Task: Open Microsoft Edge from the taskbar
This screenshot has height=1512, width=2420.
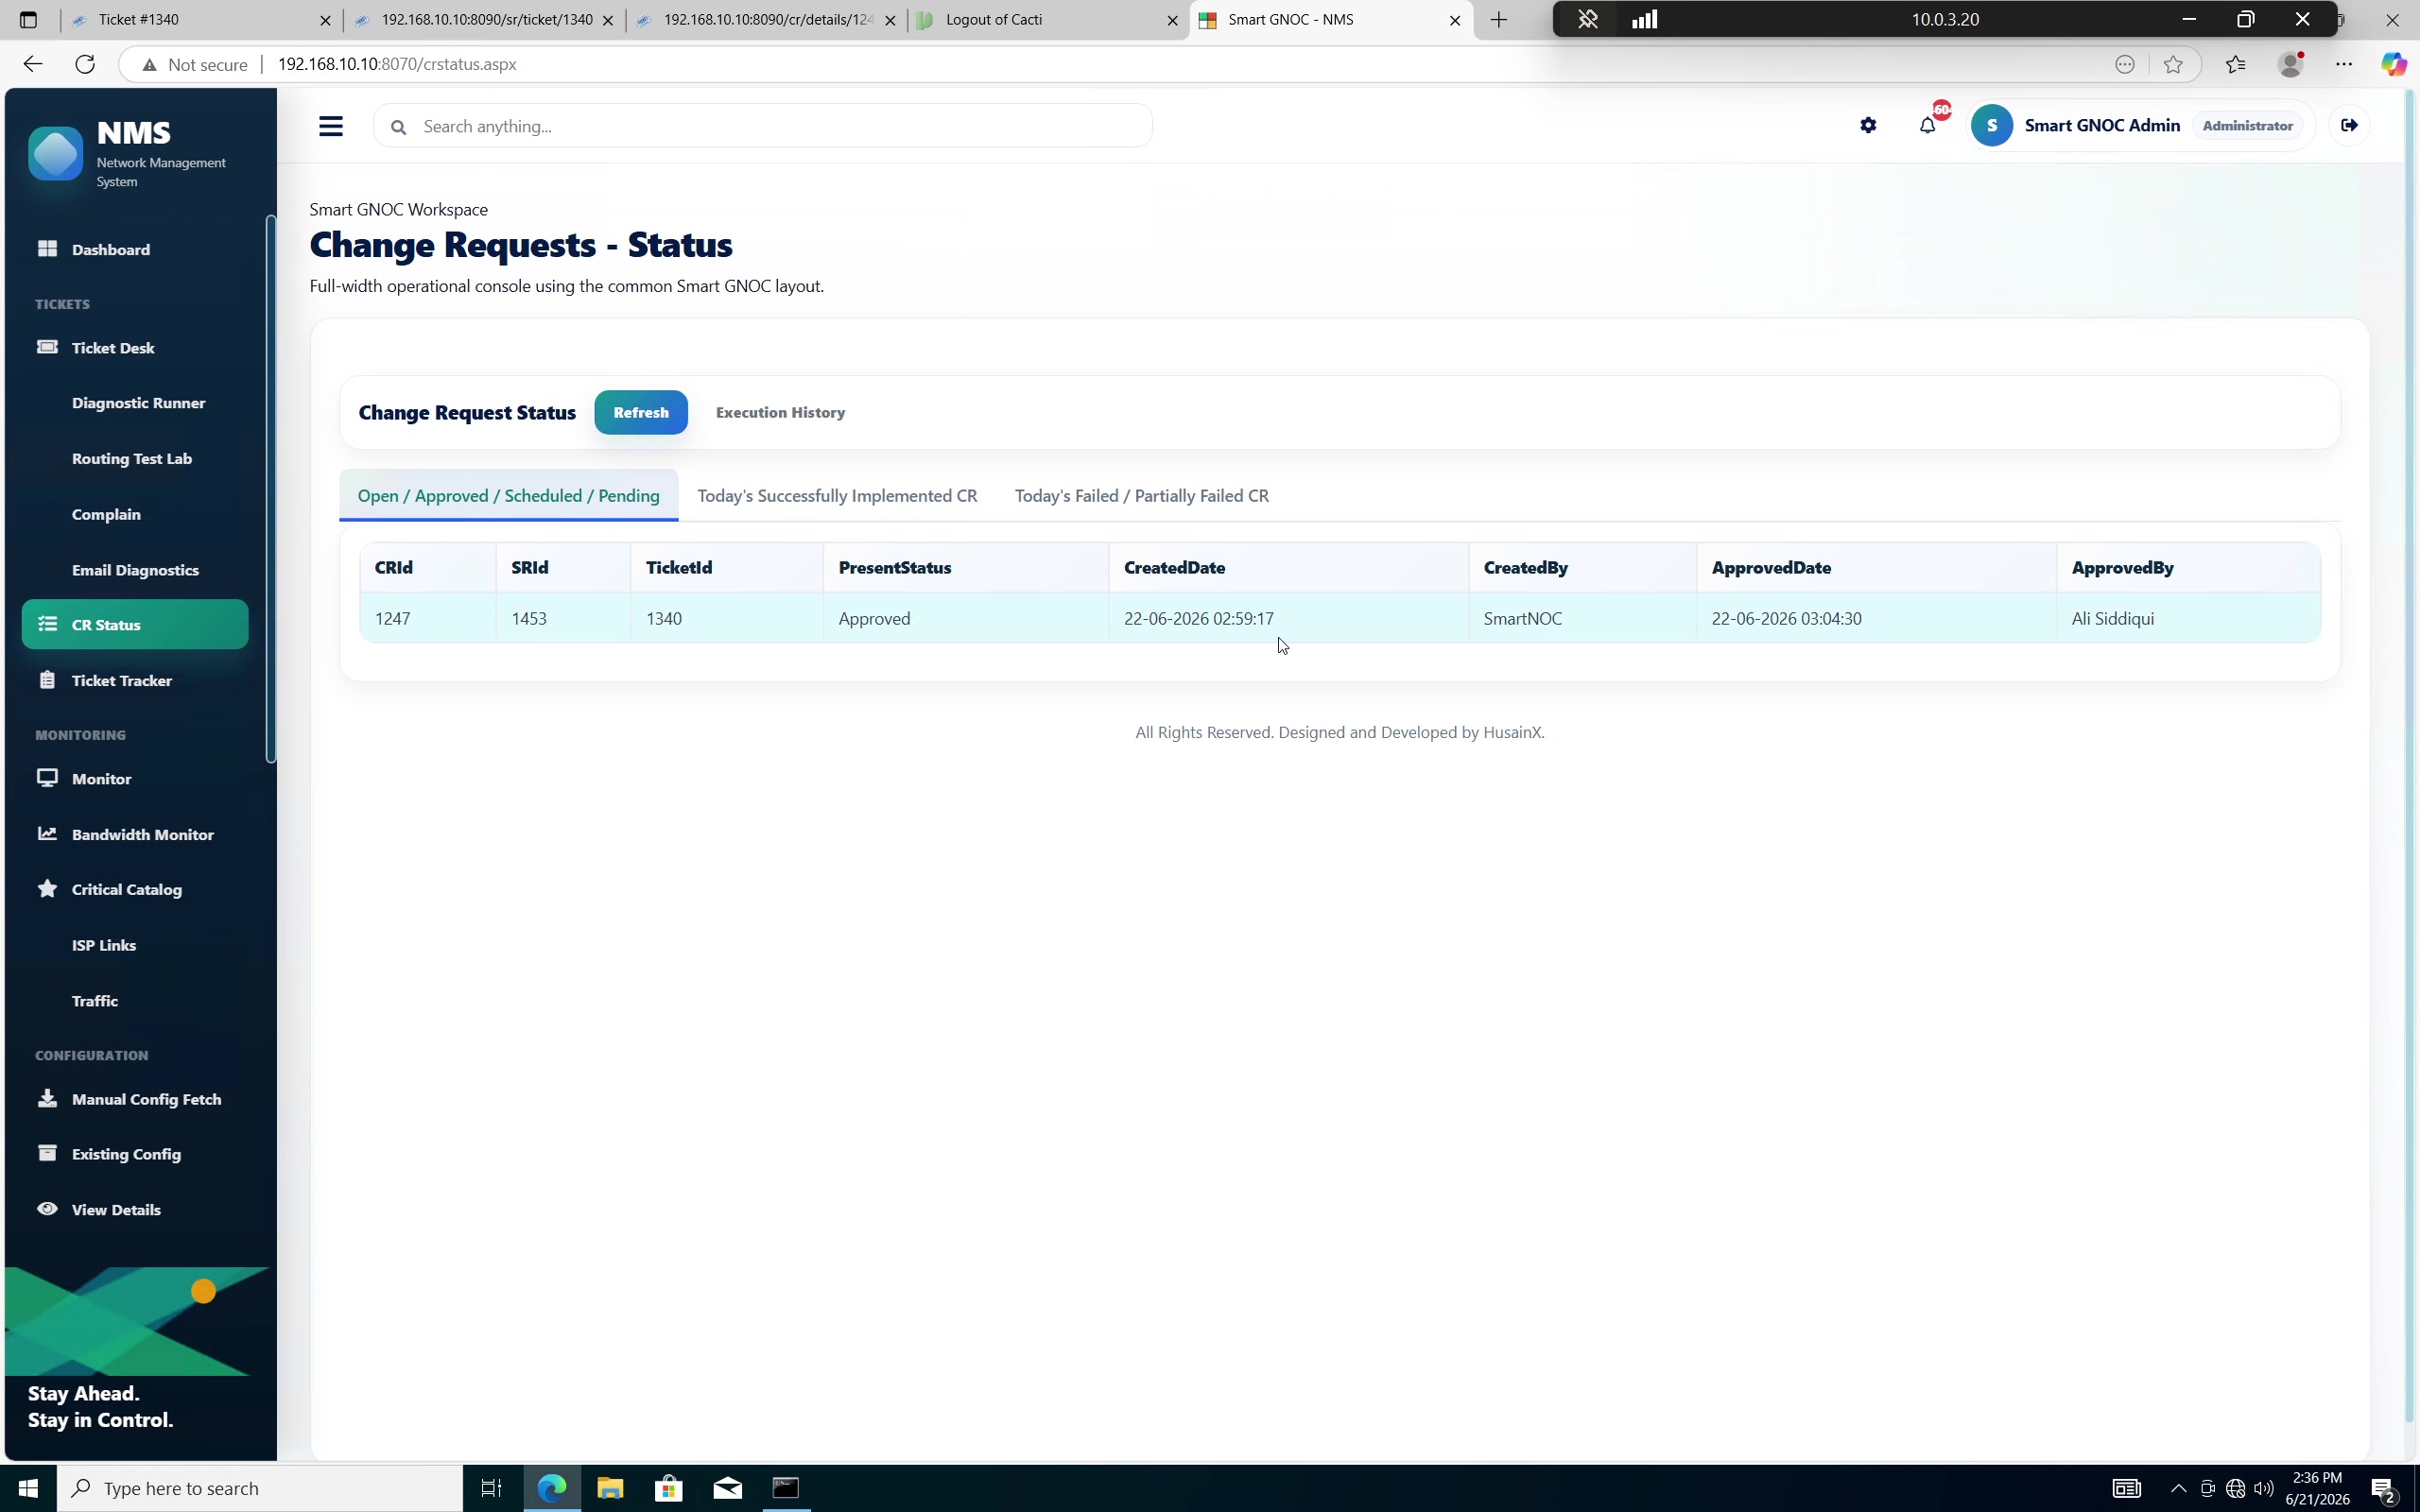Action: pyautogui.click(x=552, y=1489)
